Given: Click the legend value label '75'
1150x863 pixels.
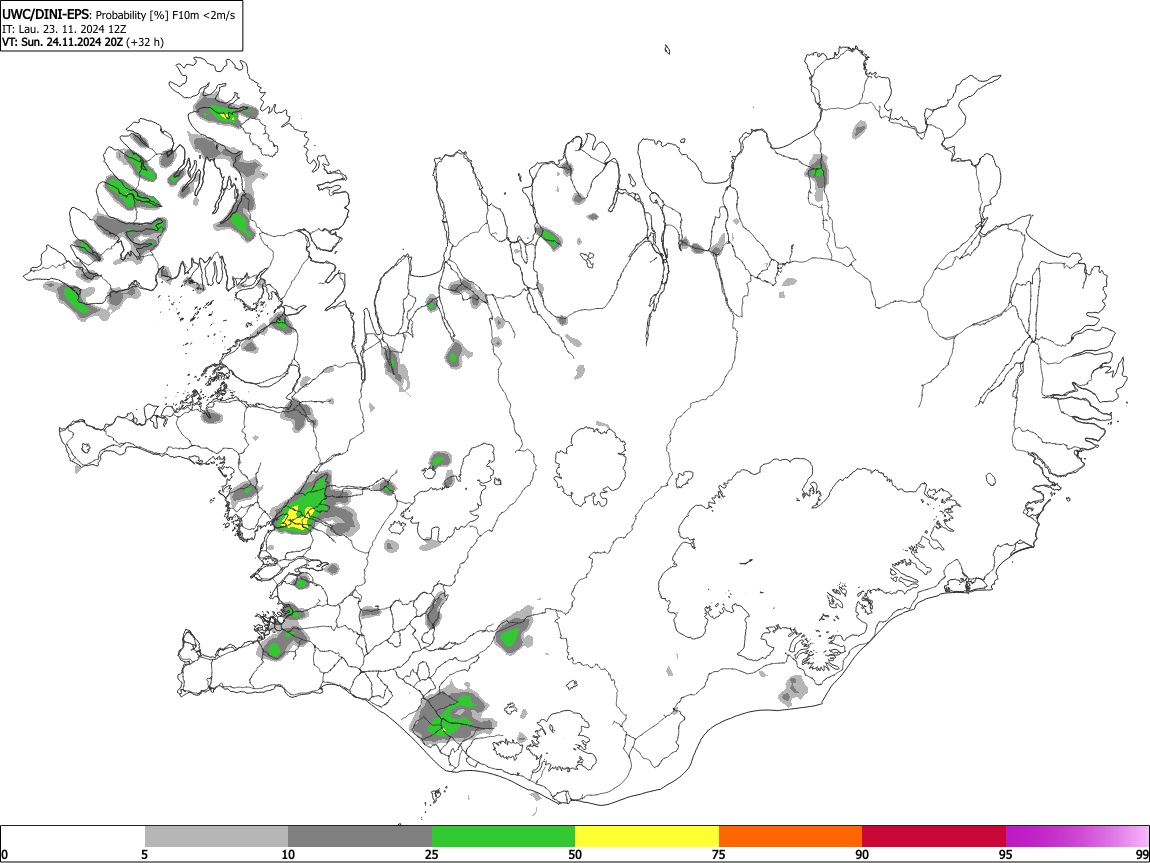Looking at the screenshot, I should click(x=719, y=854).
